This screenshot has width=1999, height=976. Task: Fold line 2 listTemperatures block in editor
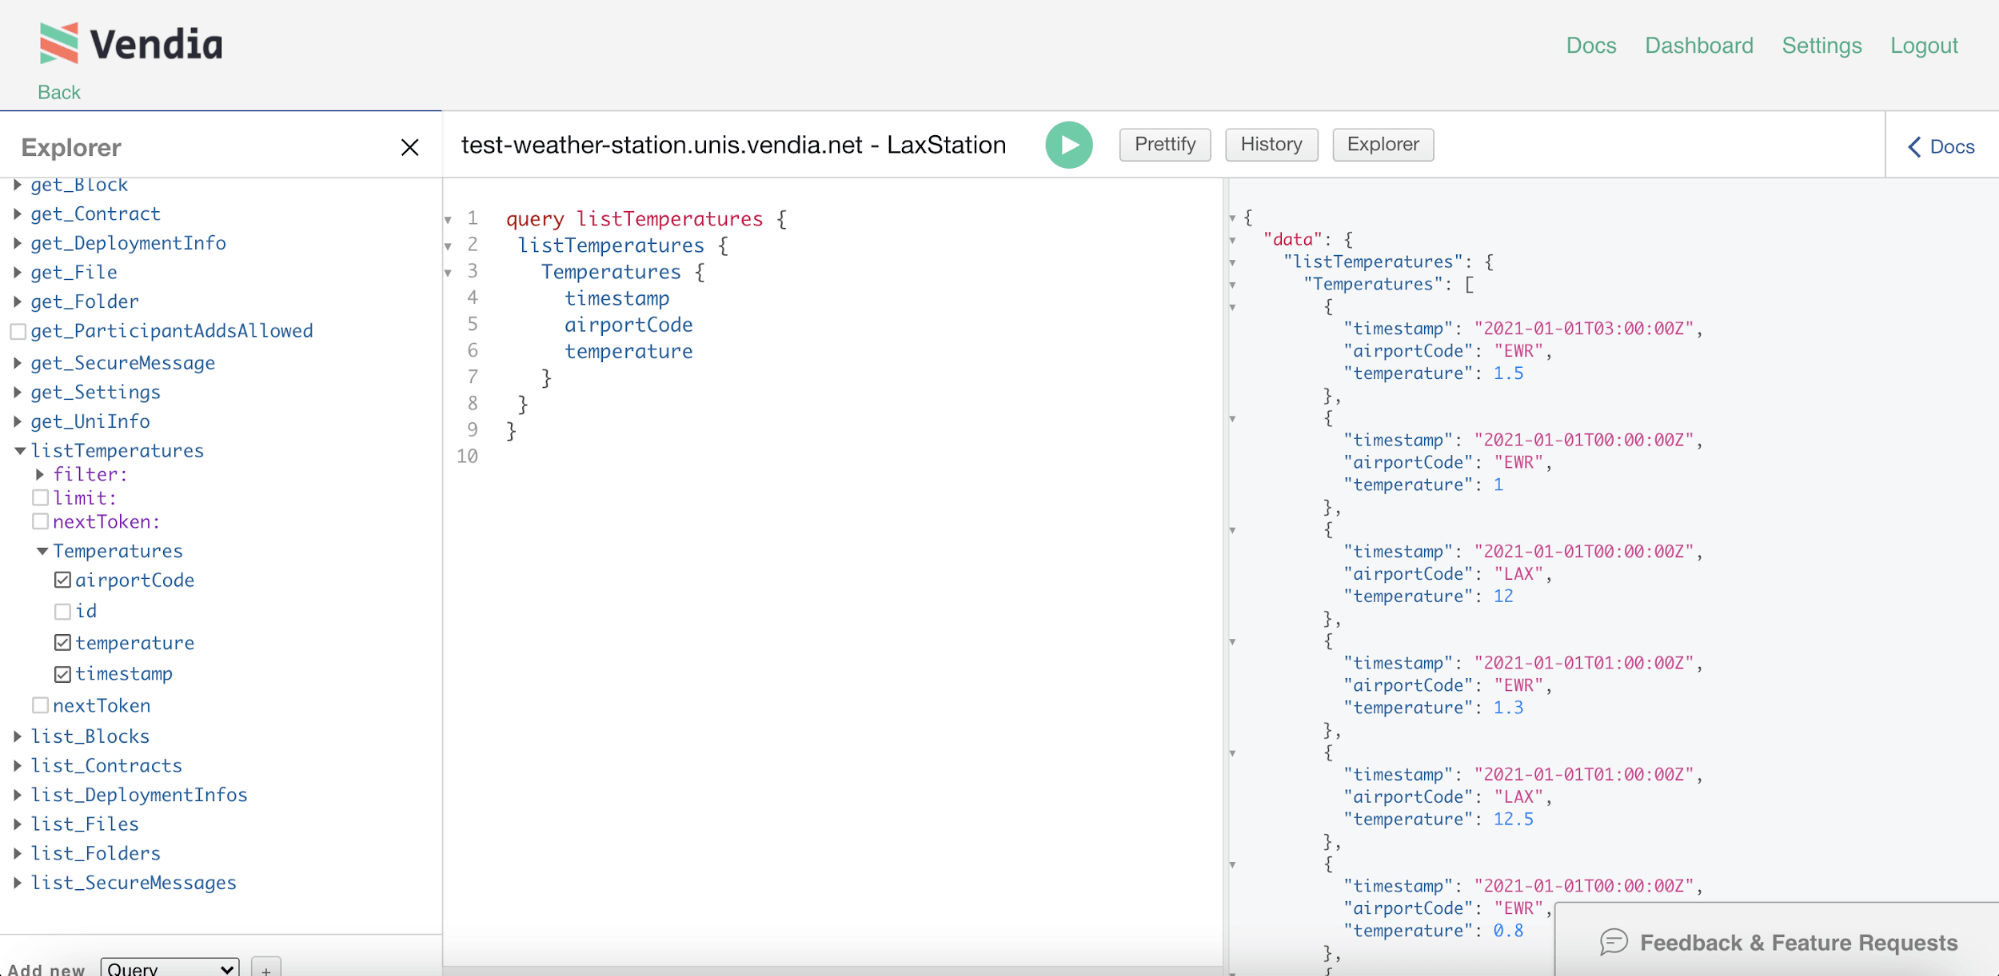(x=448, y=245)
